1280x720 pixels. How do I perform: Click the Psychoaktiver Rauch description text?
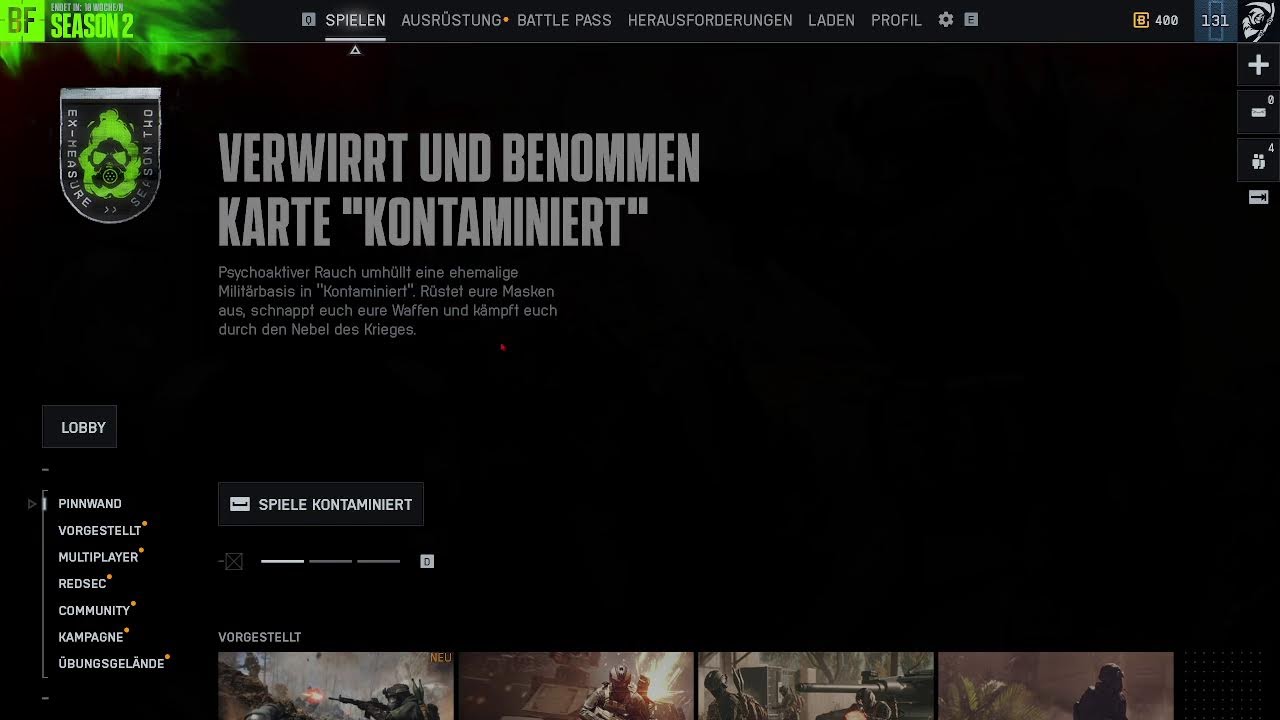388,301
